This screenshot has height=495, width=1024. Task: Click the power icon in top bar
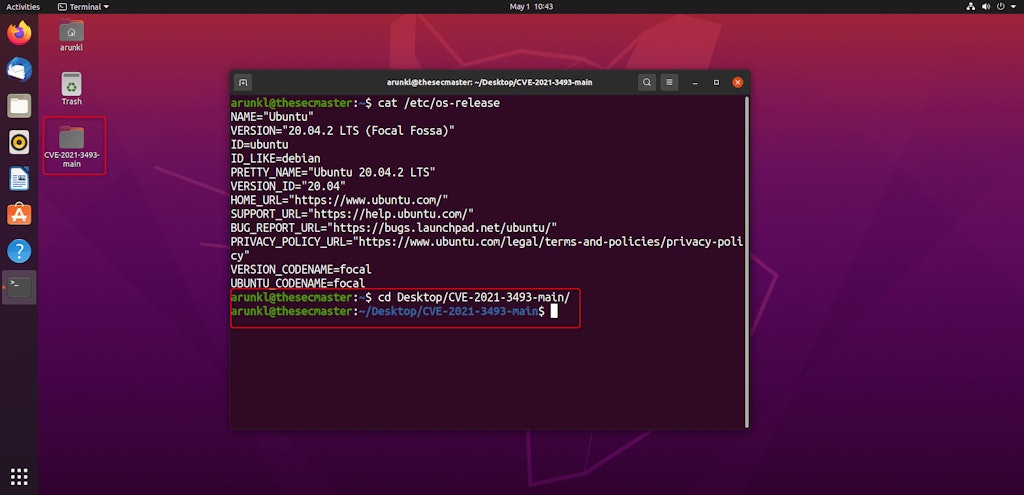pyautogui.click(x=1000, y=7)
